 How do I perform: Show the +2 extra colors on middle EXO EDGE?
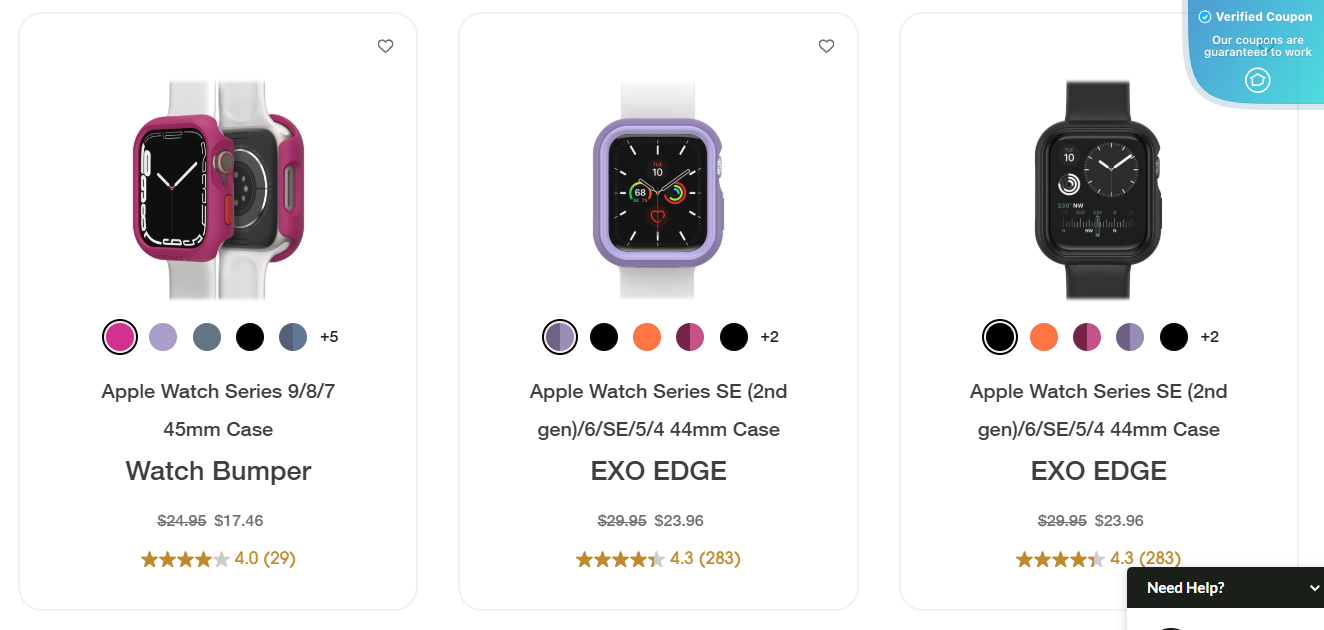pyautogui.click(x=769, y=337)
